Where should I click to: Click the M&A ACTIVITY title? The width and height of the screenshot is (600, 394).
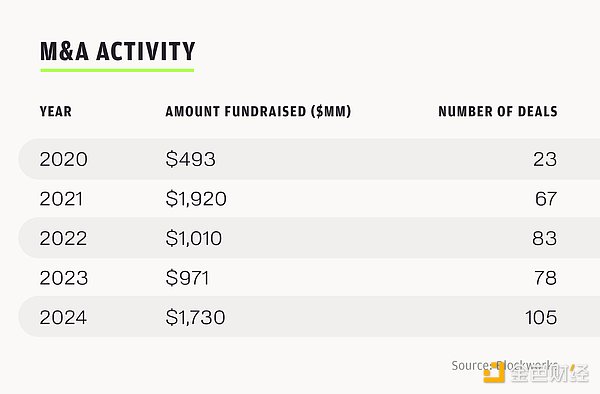[x=117, y=51]
